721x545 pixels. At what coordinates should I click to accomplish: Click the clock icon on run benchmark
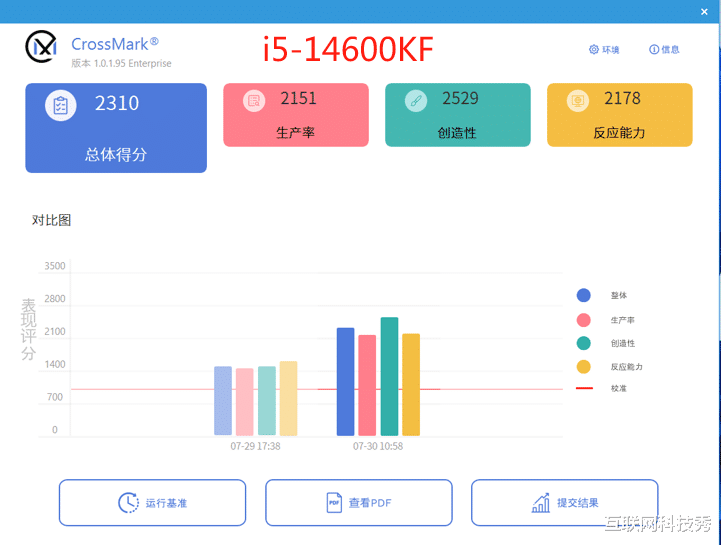[x=128, y=503]
